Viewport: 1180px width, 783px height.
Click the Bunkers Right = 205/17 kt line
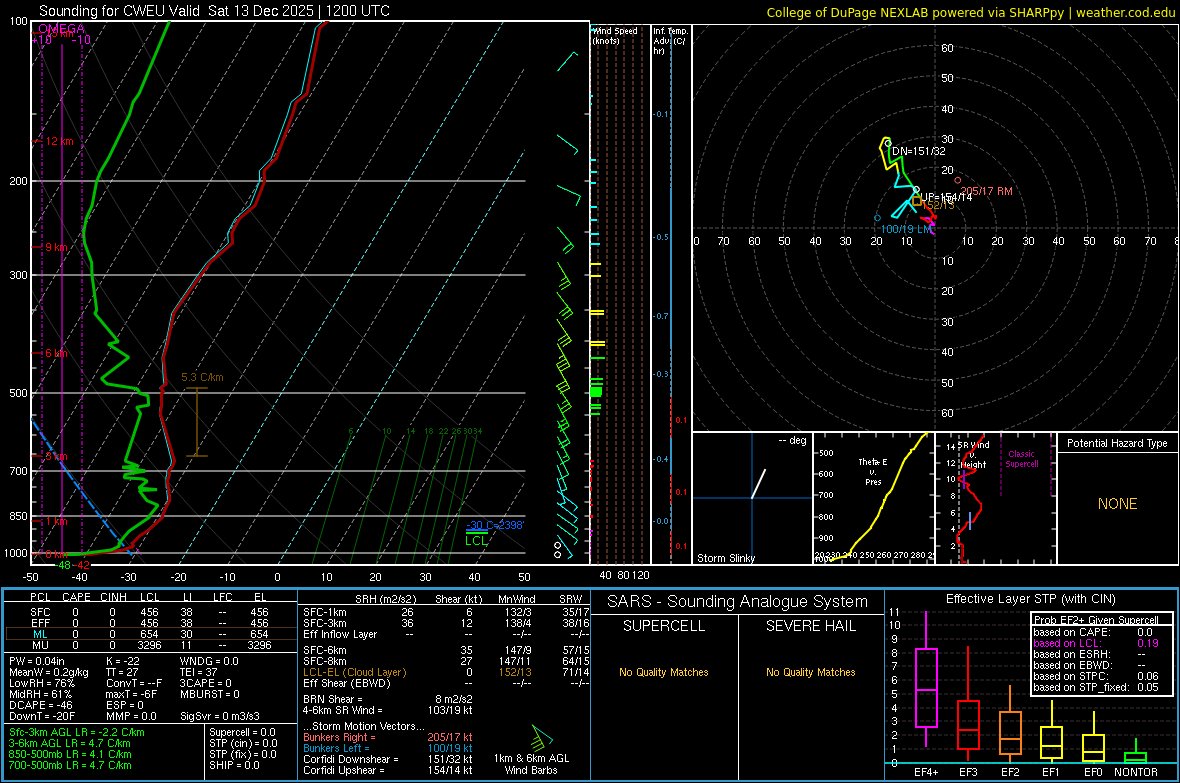coord(388,738)
